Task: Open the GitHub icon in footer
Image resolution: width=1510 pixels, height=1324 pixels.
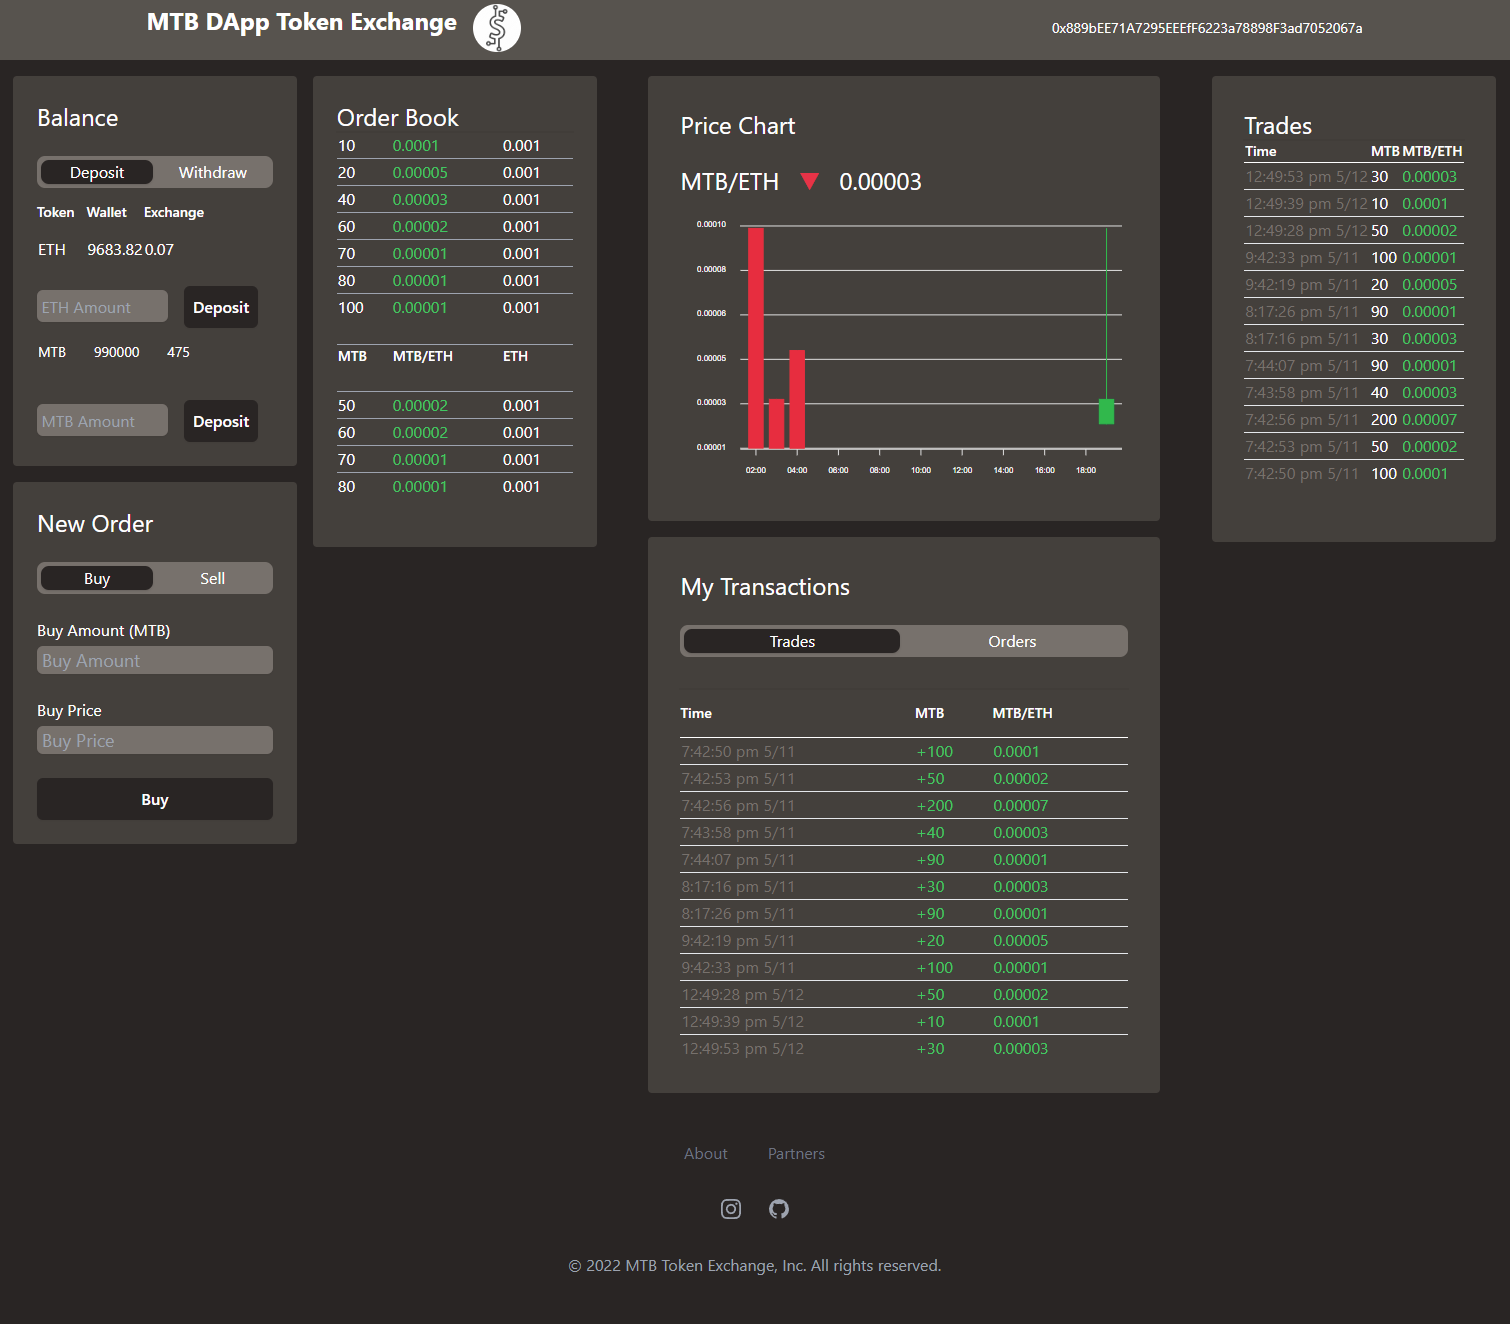Action: point(779,1209)
